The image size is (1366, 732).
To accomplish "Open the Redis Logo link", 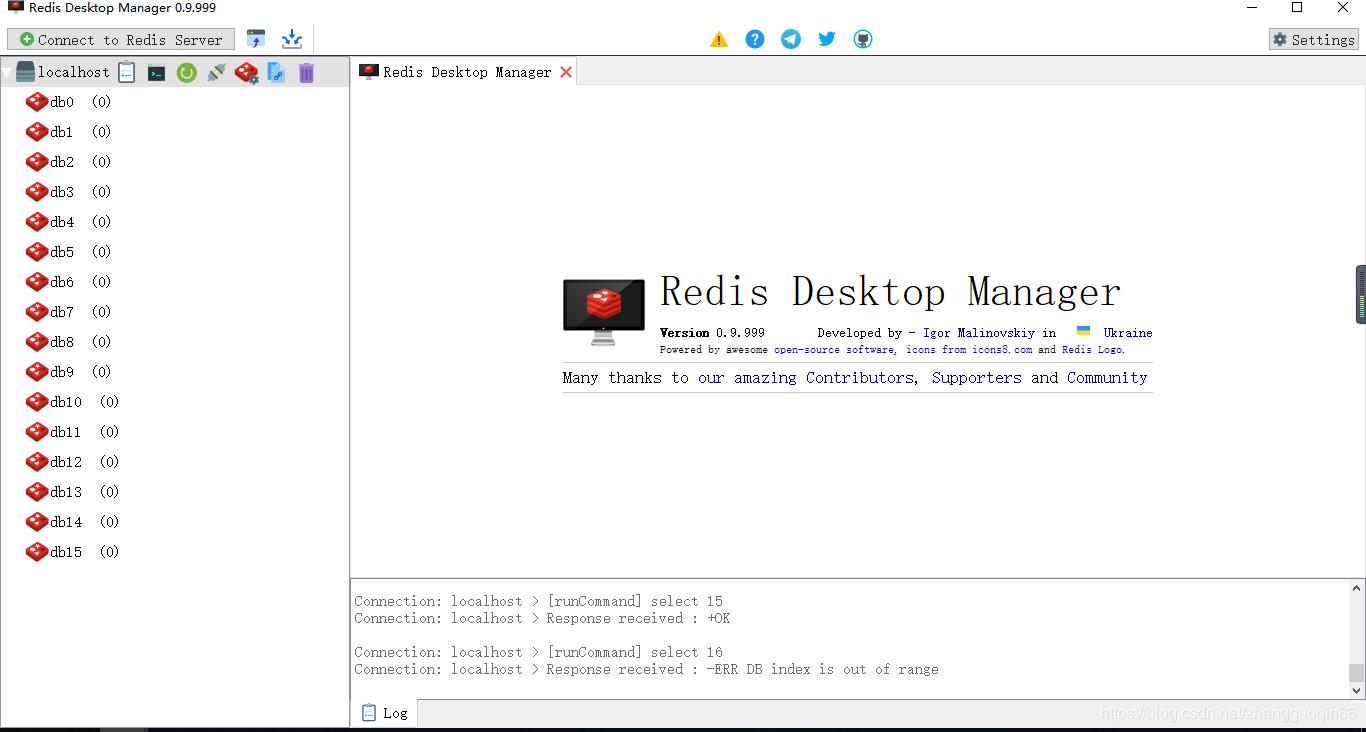I will click(x=1092, y=350).
